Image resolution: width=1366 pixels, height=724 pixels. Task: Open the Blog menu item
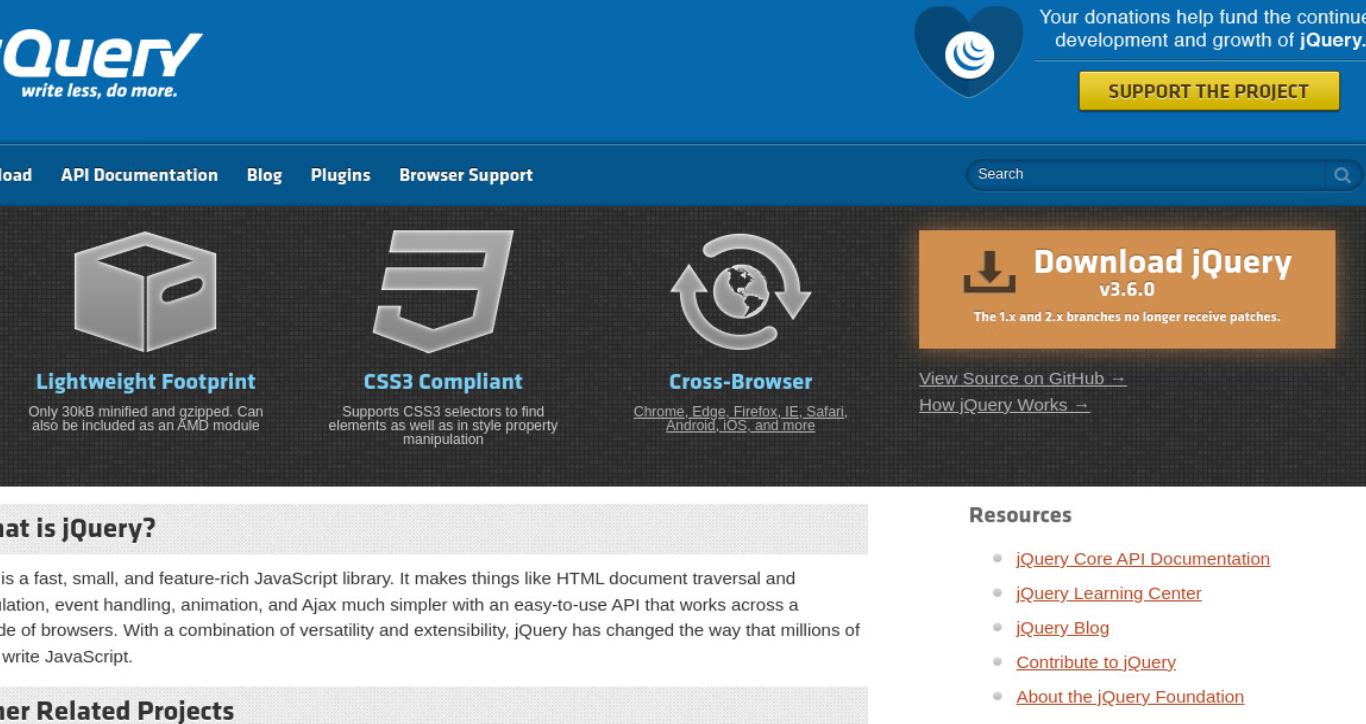click(264, 175)
